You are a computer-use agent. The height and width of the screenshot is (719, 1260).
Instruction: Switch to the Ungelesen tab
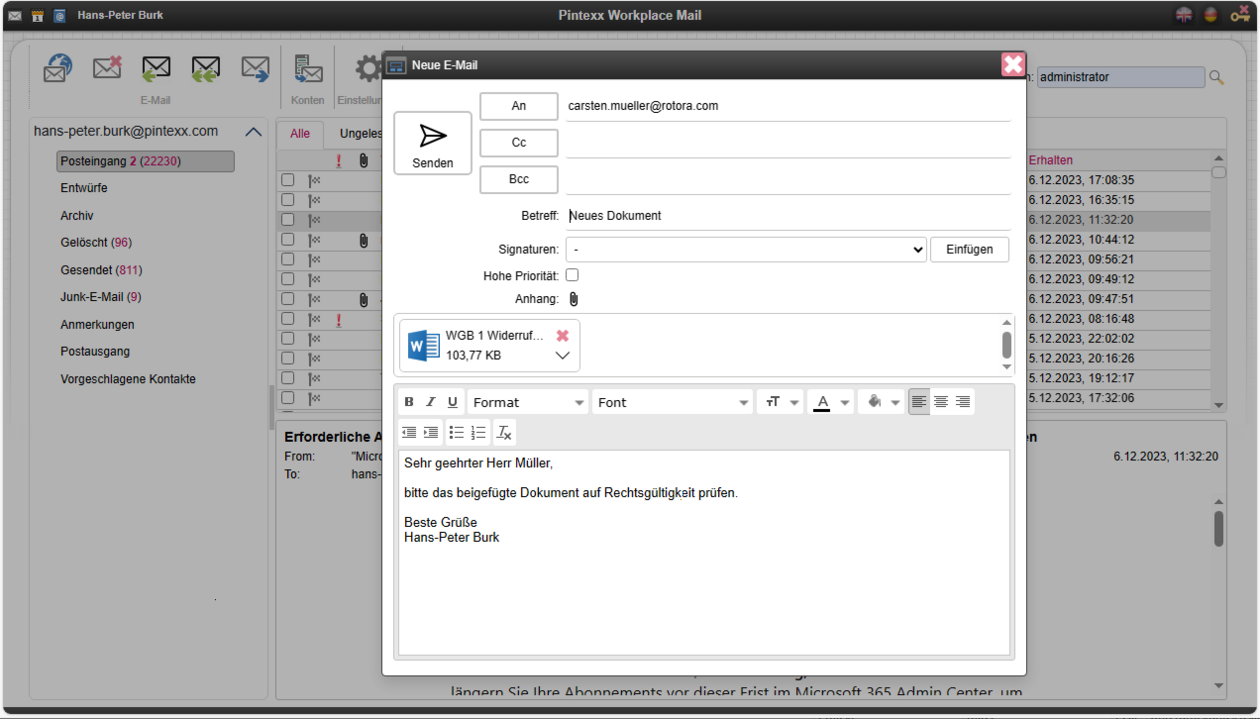(x=361, y=132)
